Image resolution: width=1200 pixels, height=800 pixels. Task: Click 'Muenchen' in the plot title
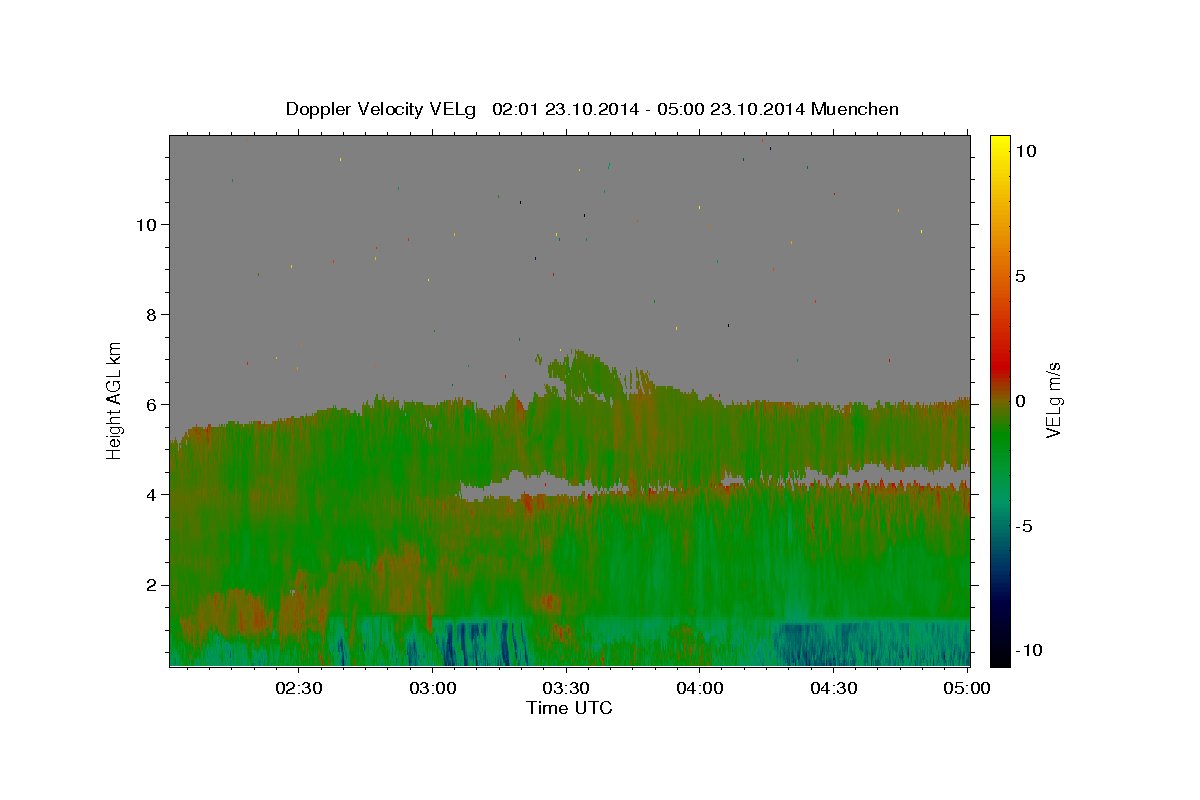[x=856, y=109]
